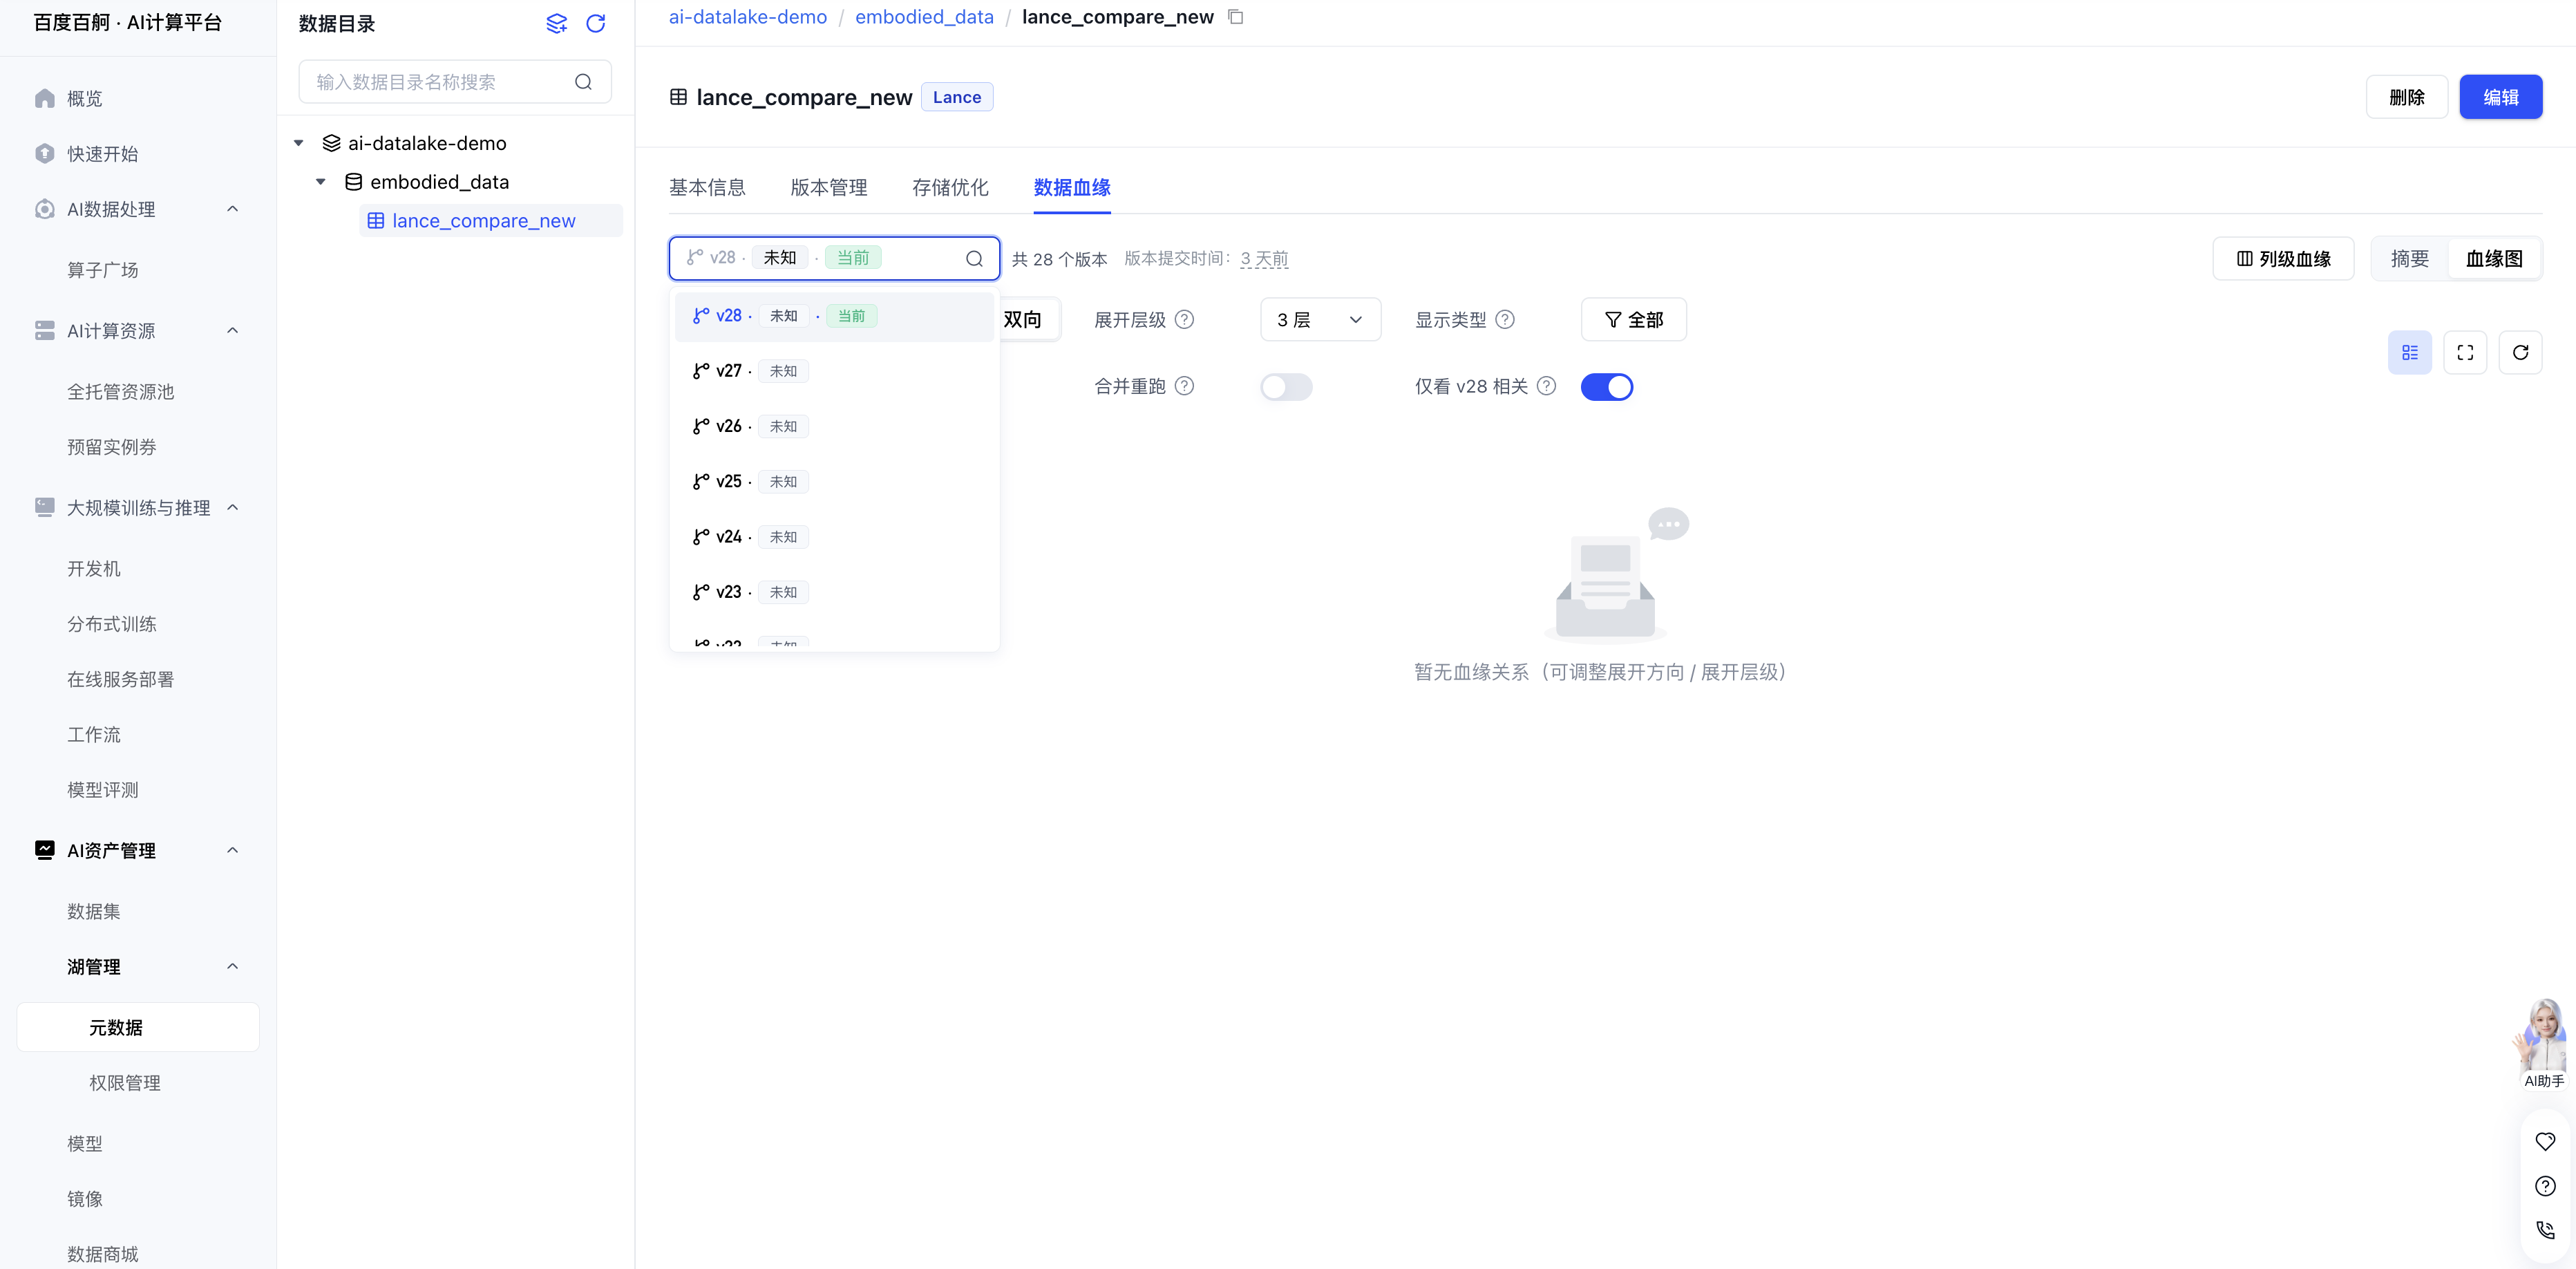
Task: Click the catalog search magnifier icon
Action: (583, 82)
